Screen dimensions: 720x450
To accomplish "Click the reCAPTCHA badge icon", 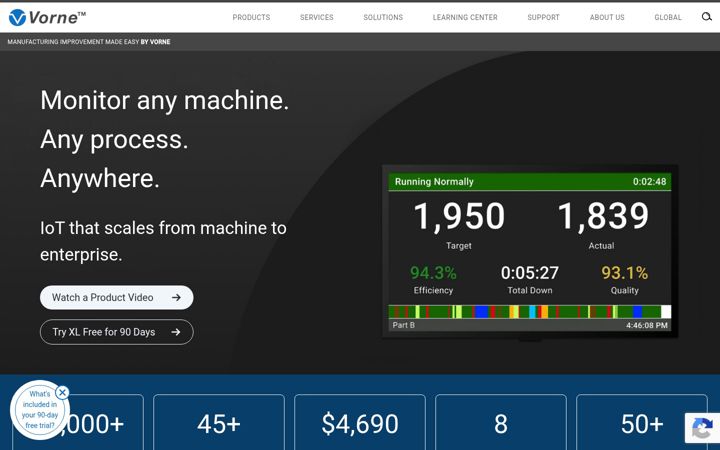I will pos(702,428).
